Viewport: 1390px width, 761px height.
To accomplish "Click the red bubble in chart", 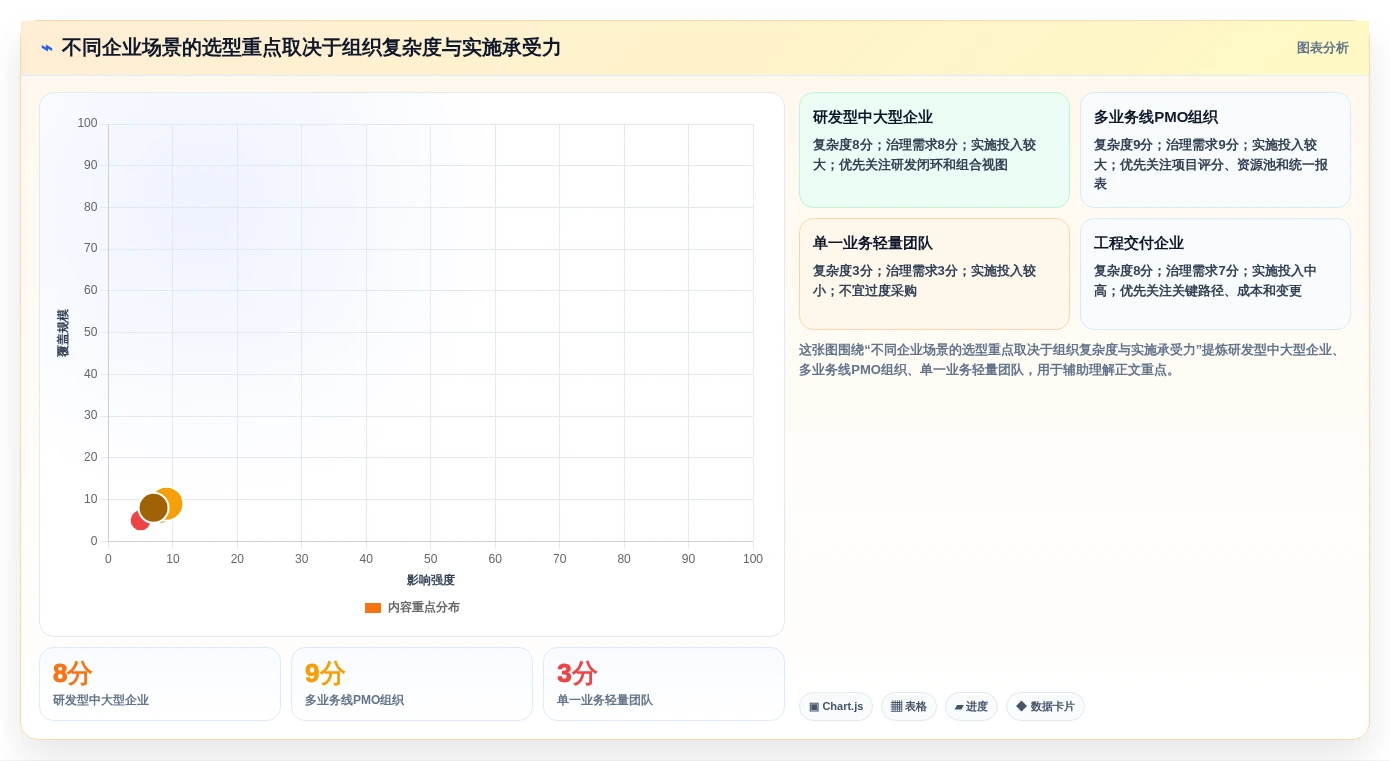I will (140, 520).
